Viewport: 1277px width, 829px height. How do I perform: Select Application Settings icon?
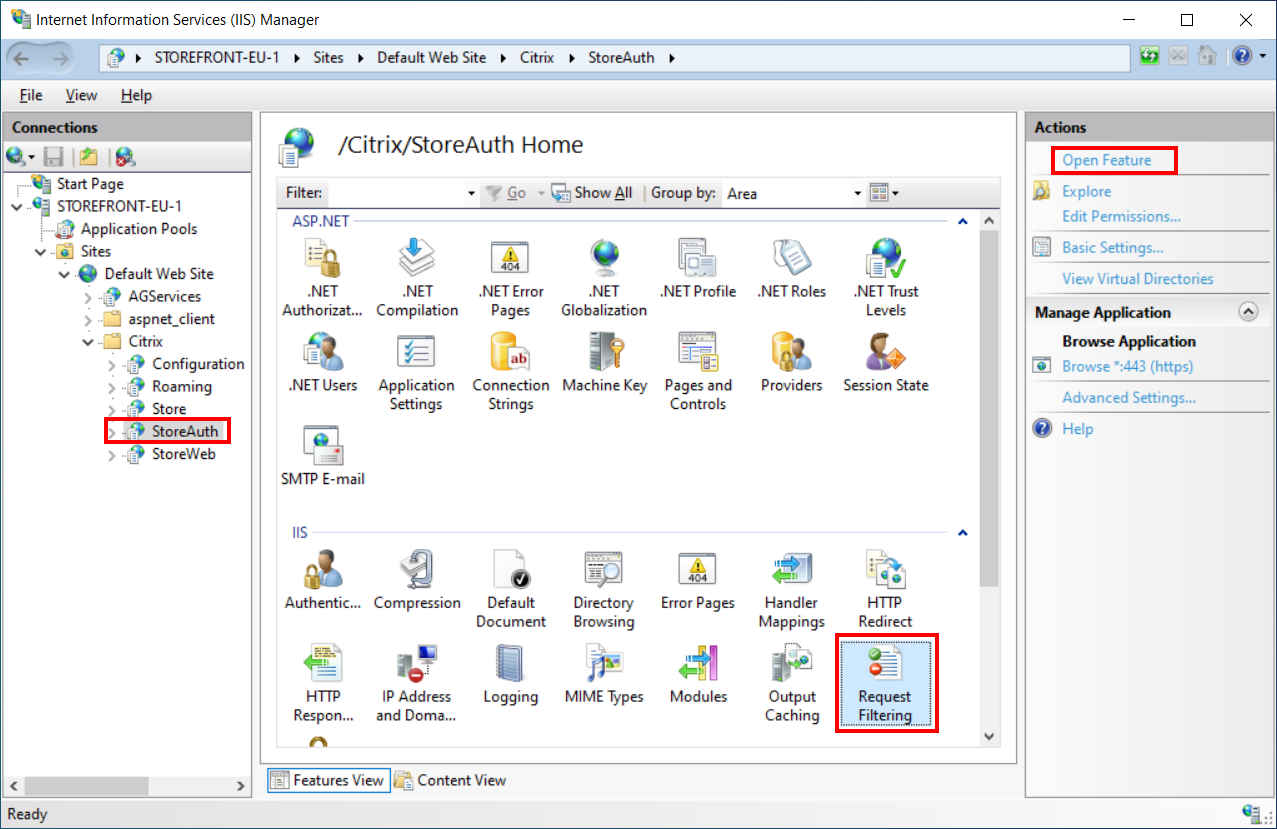416,372
